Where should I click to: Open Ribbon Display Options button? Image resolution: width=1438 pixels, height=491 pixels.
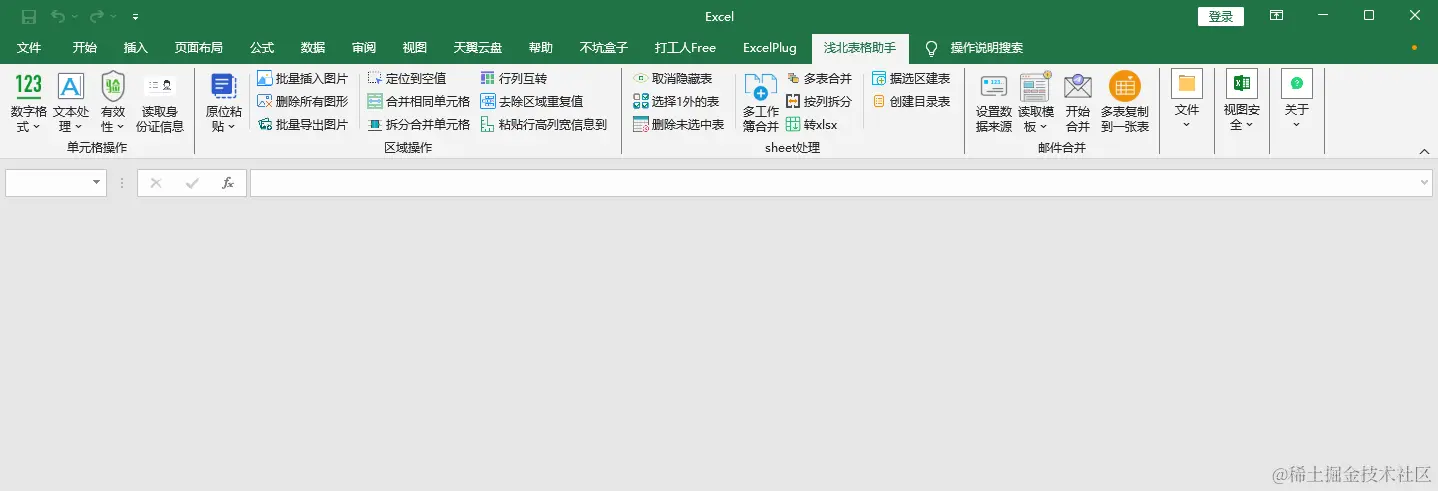click(x=1276, y=16)
